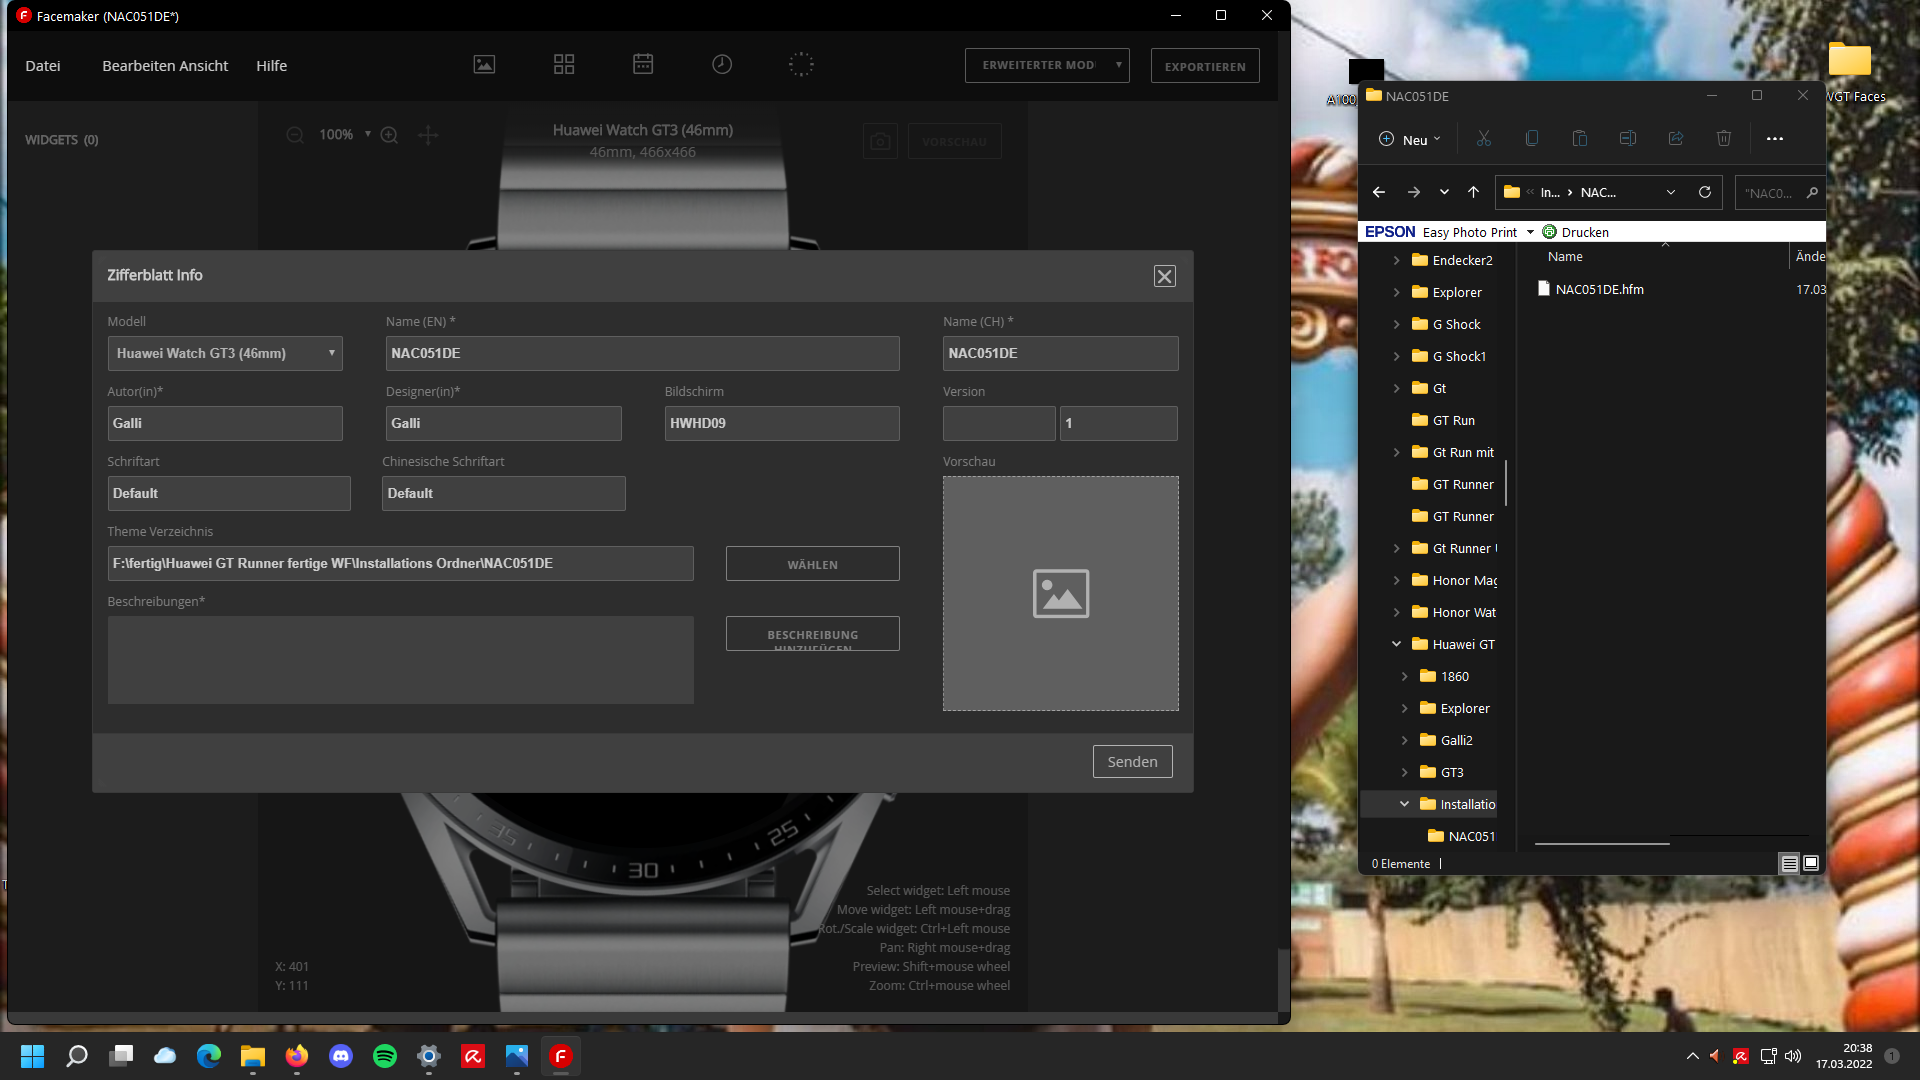Open Firefox from the taskbar
The image size is (1920, 1080).
tap(297, 1056)
